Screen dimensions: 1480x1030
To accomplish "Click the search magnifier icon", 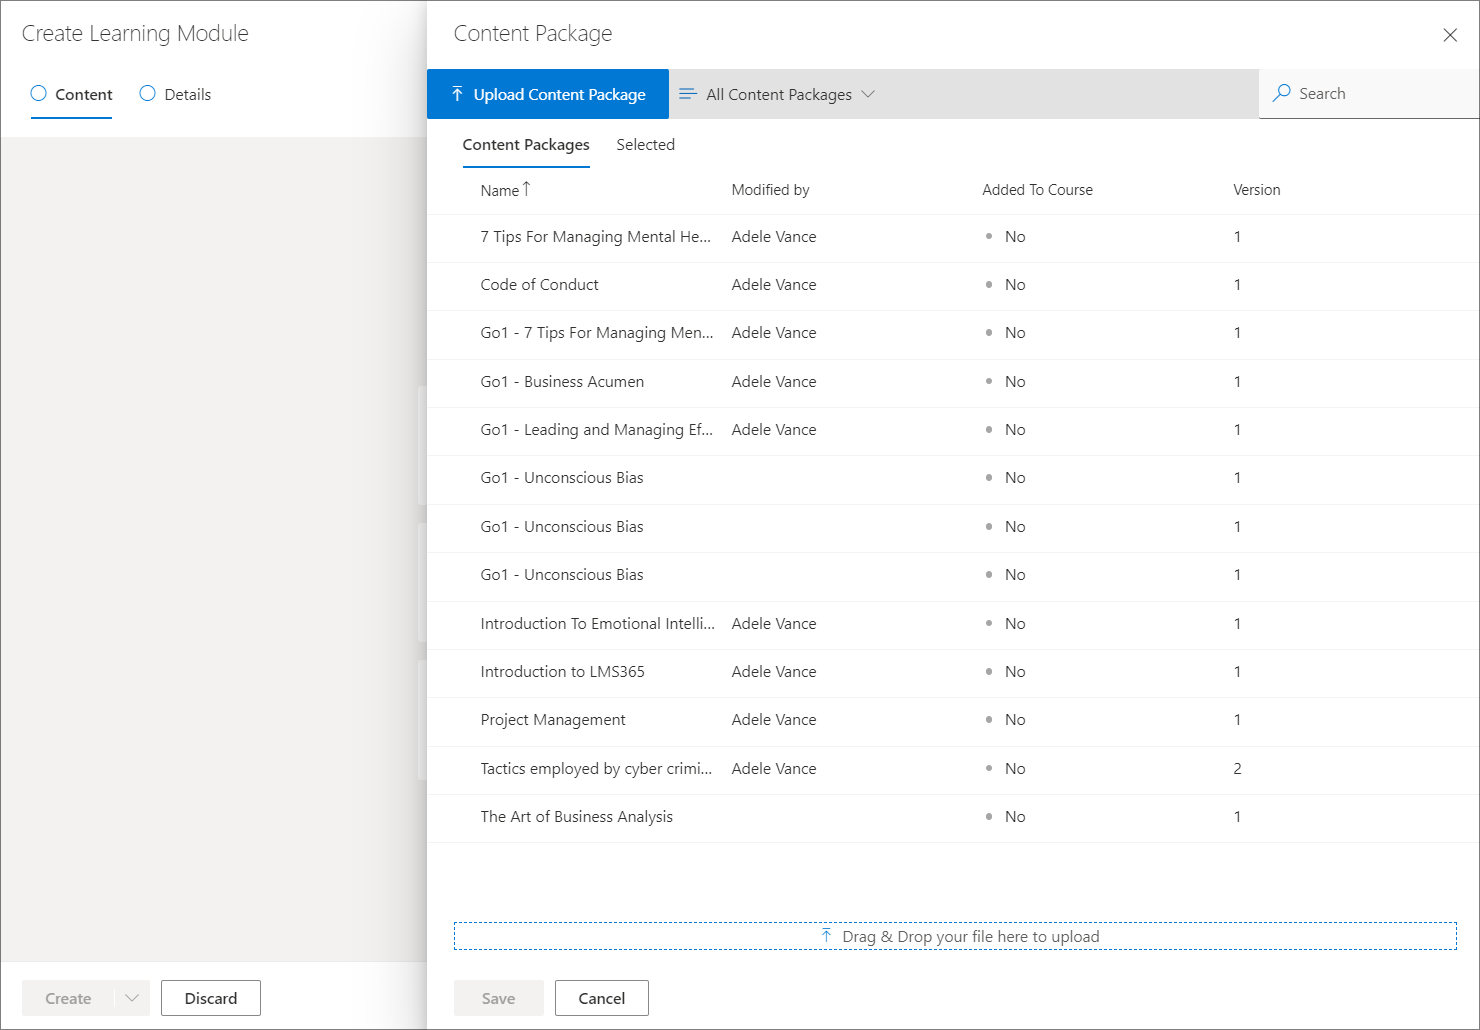I will coord(1281,93).
